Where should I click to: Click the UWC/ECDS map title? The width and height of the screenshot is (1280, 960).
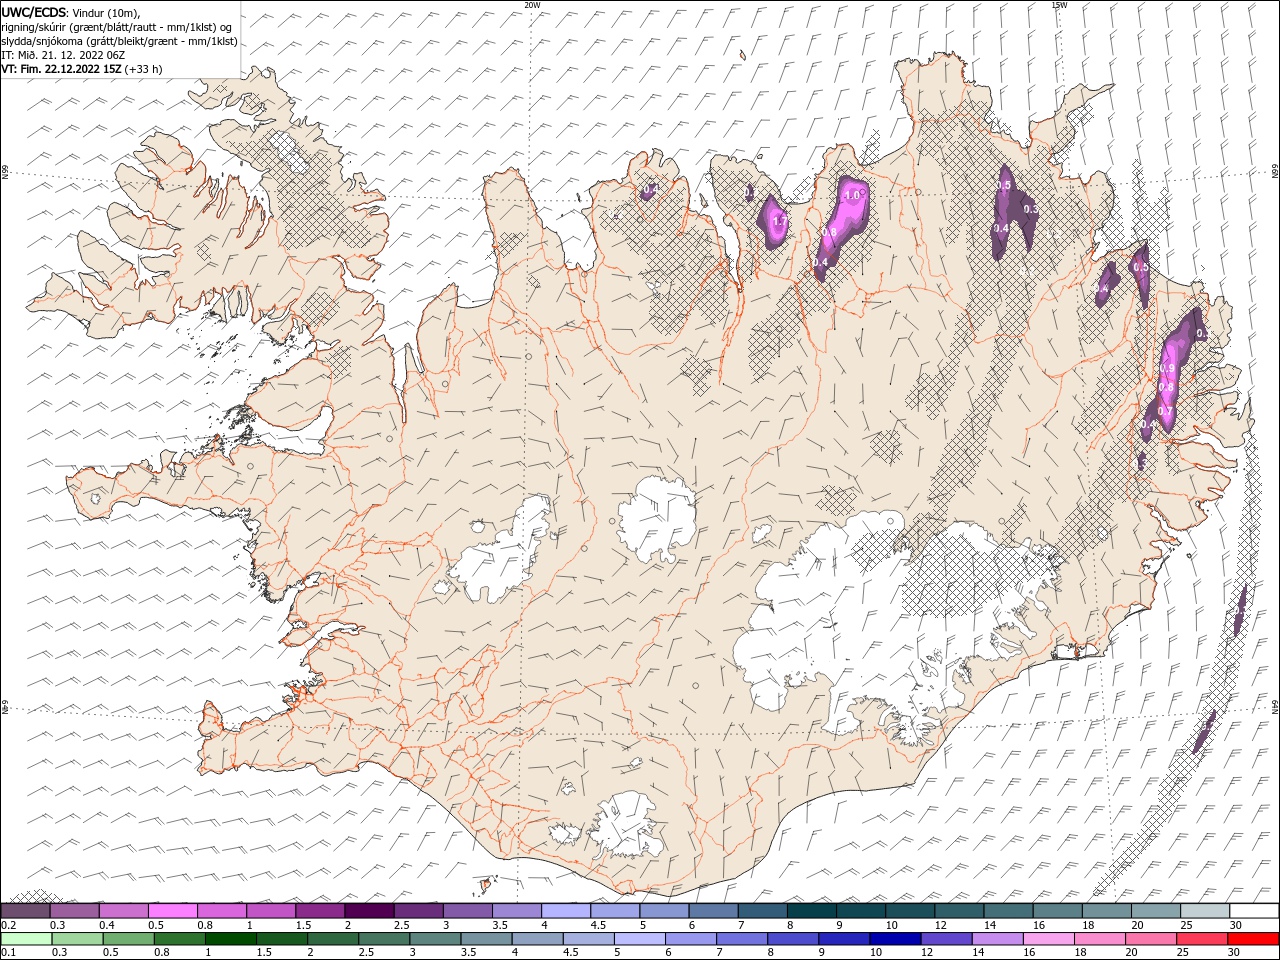click(34, 11)
